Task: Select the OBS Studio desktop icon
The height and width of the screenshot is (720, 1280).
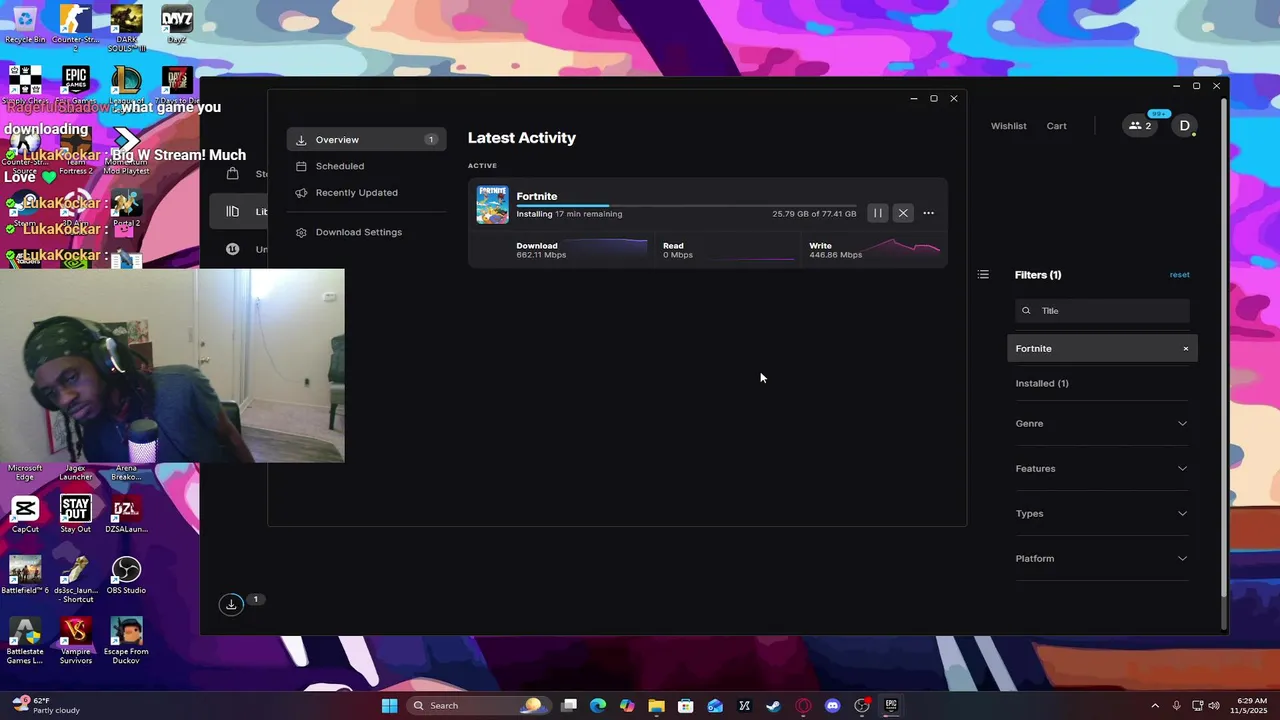Action: (126, 574)
